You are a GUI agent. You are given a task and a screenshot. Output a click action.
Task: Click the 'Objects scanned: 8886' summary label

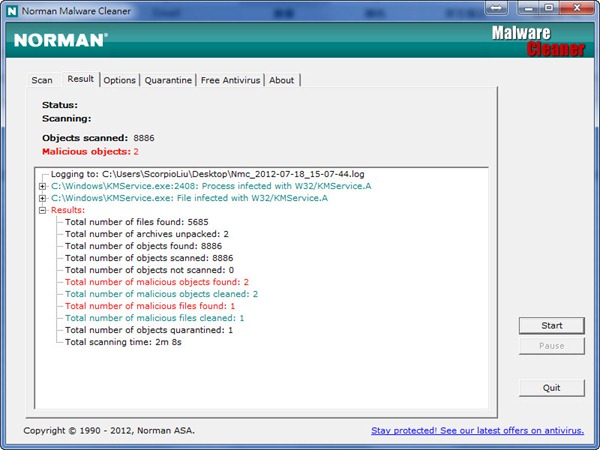pyautogui.click(x=98, y=138)
